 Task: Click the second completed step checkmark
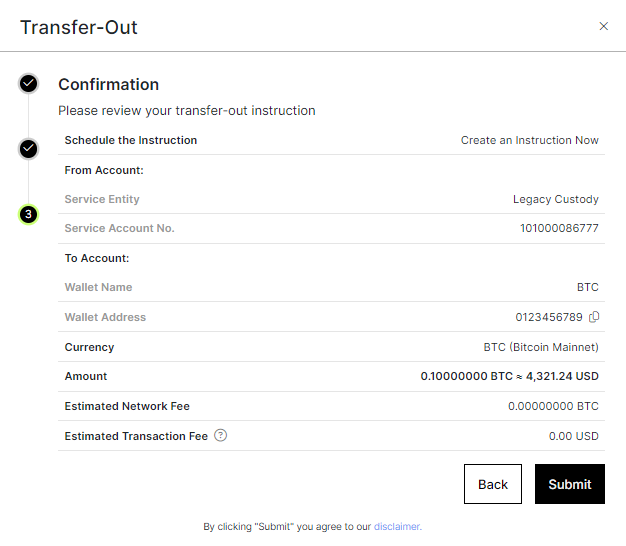coord(28,149)
